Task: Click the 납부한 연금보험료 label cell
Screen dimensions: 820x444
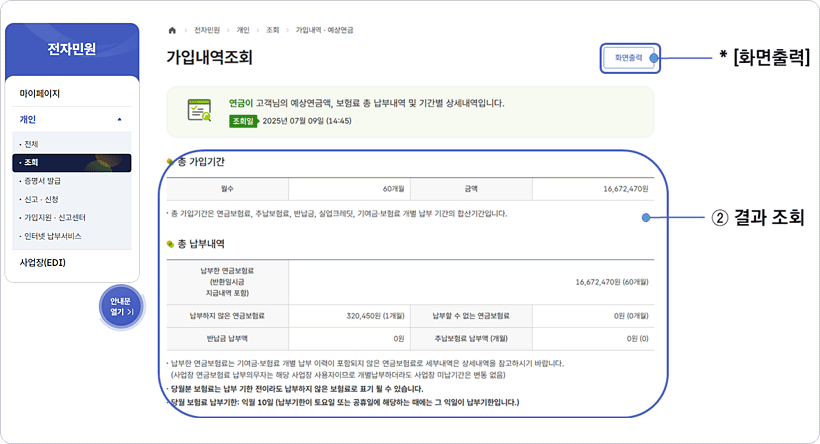Action: pyautogui.click(x=227, y=282)
